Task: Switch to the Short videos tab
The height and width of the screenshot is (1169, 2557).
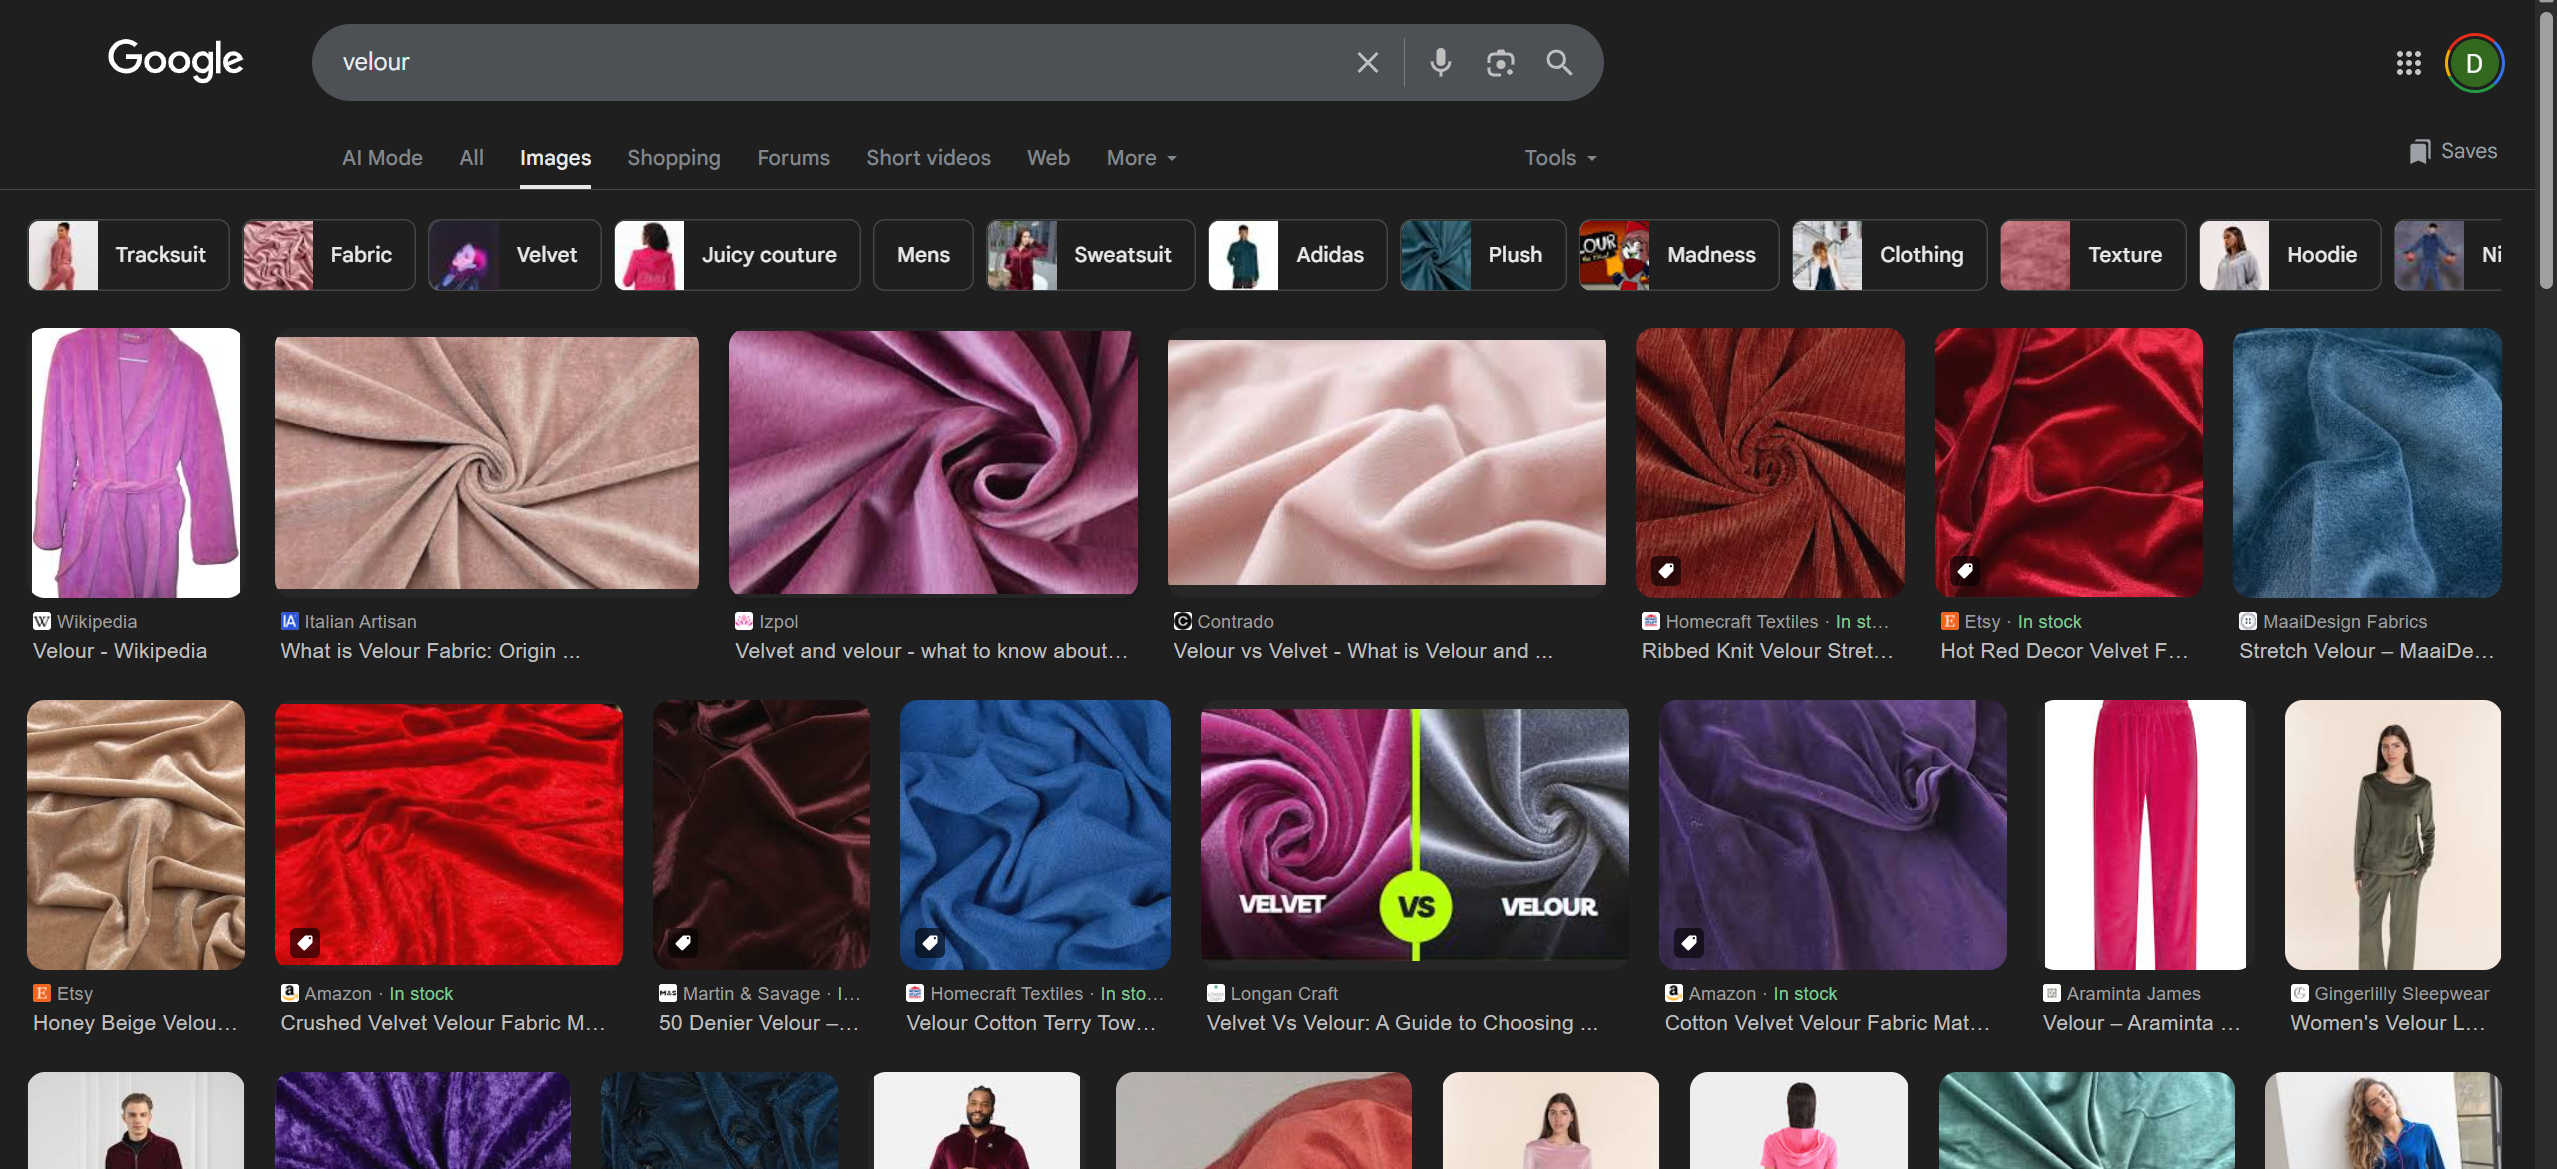Action: click(927, 158)
